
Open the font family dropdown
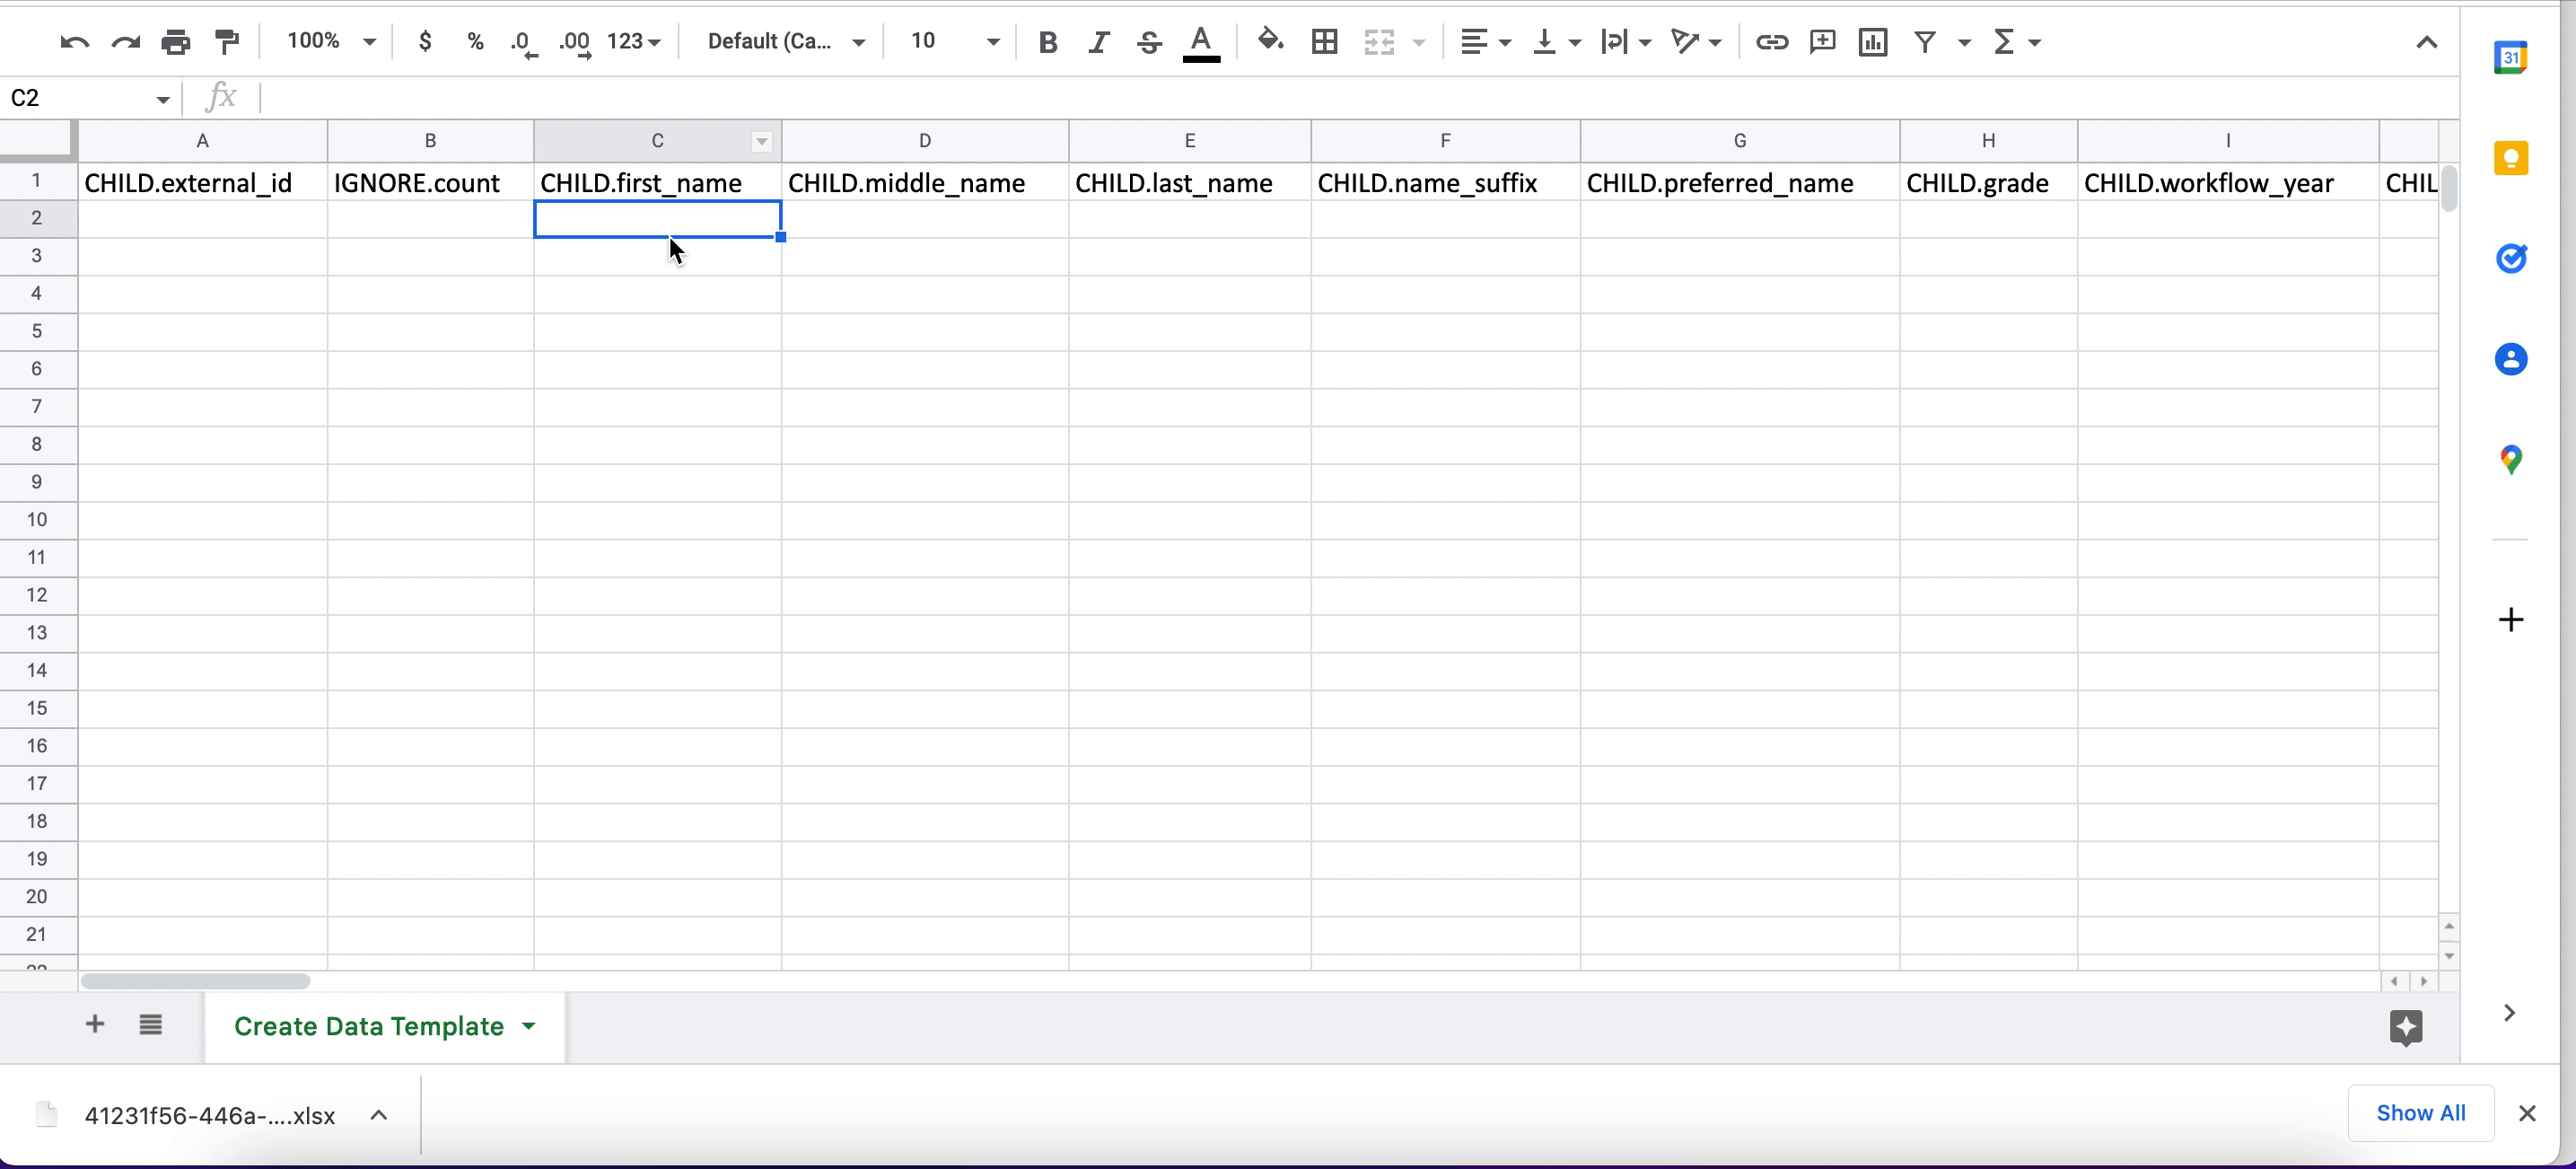(786, 42)
